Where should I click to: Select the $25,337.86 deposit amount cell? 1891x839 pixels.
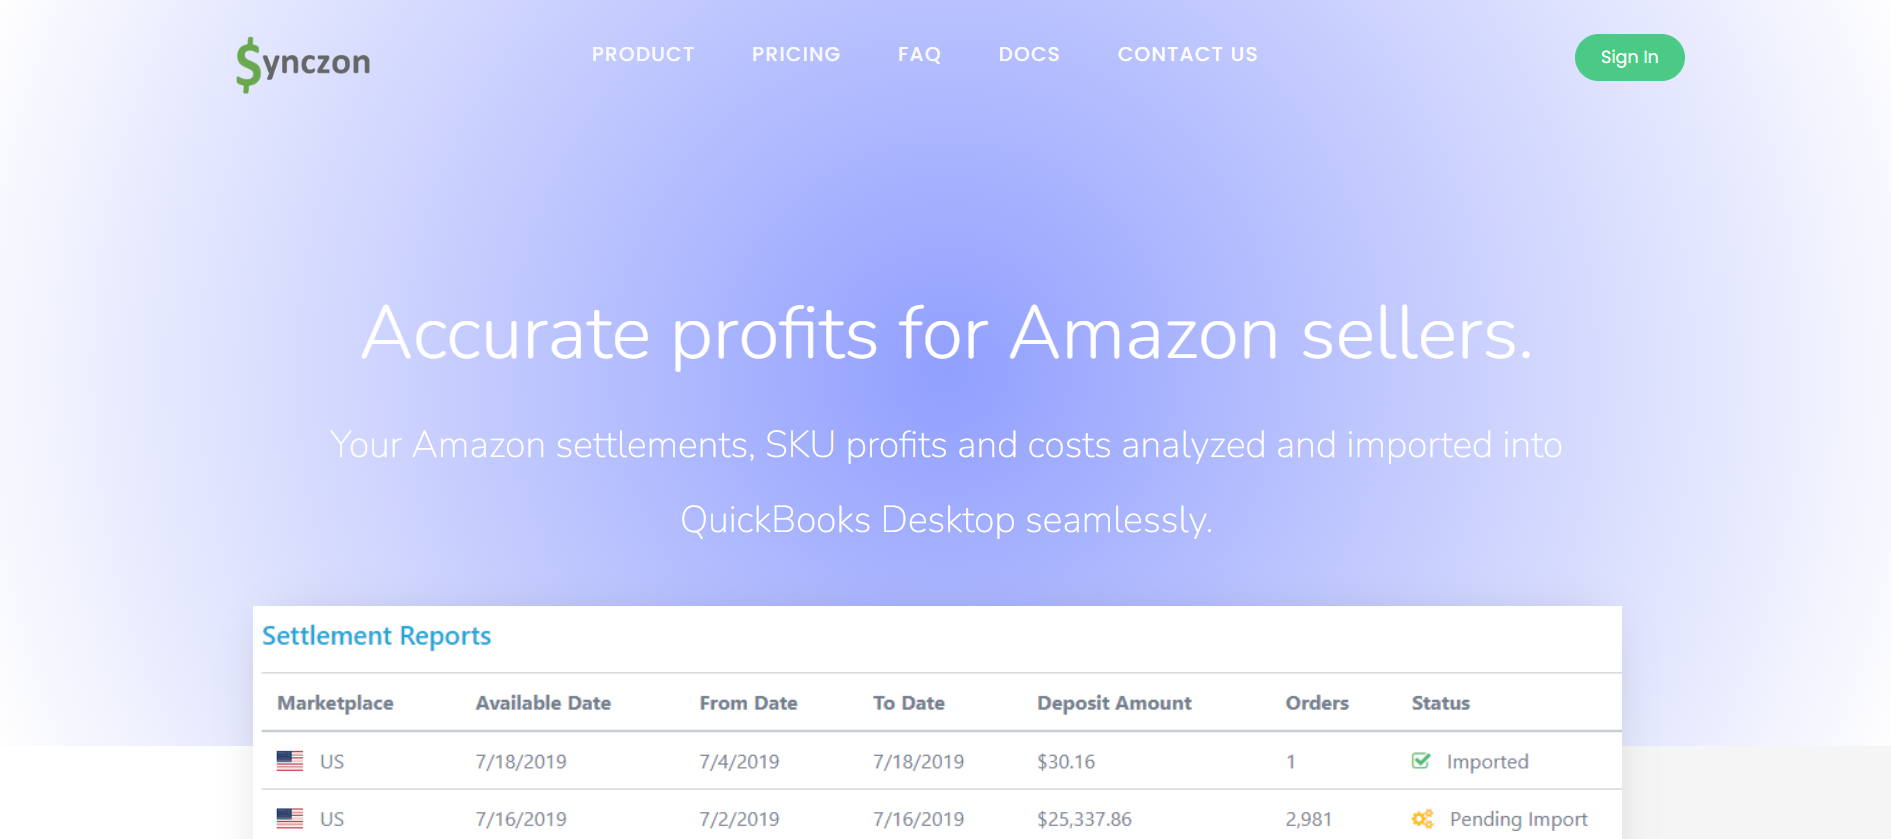(x=1084, y=819)
